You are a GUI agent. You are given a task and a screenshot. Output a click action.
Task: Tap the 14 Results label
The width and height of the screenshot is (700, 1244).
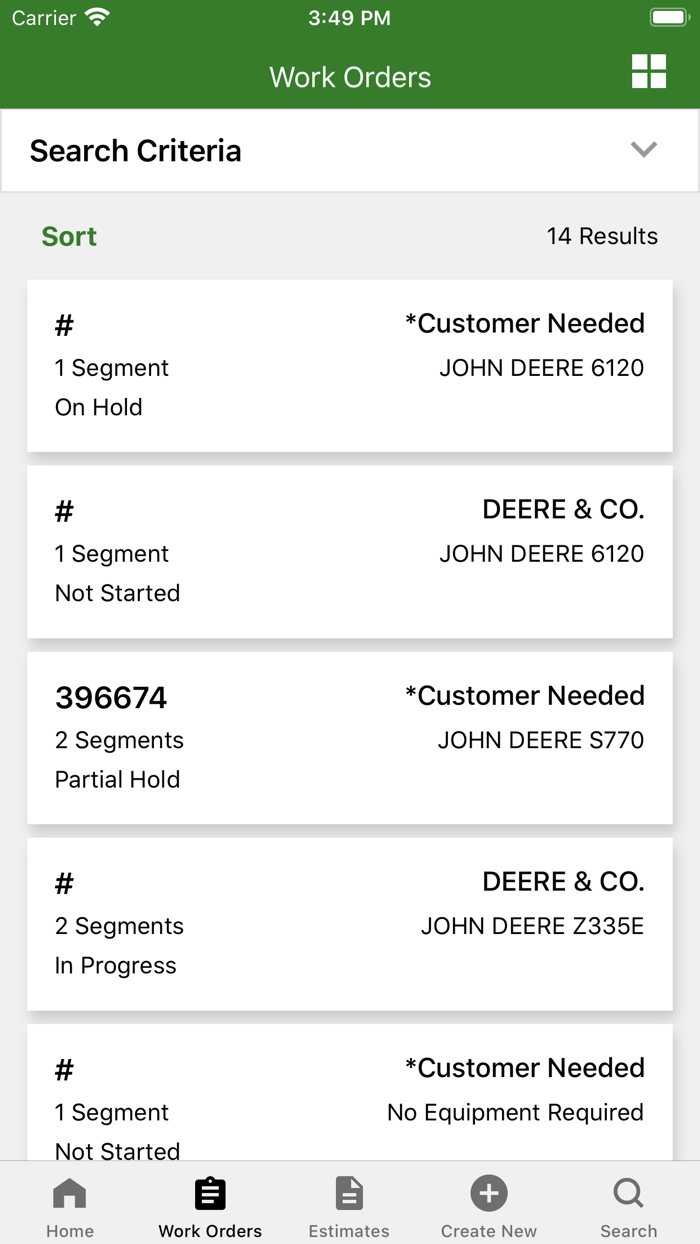[602, 236]
